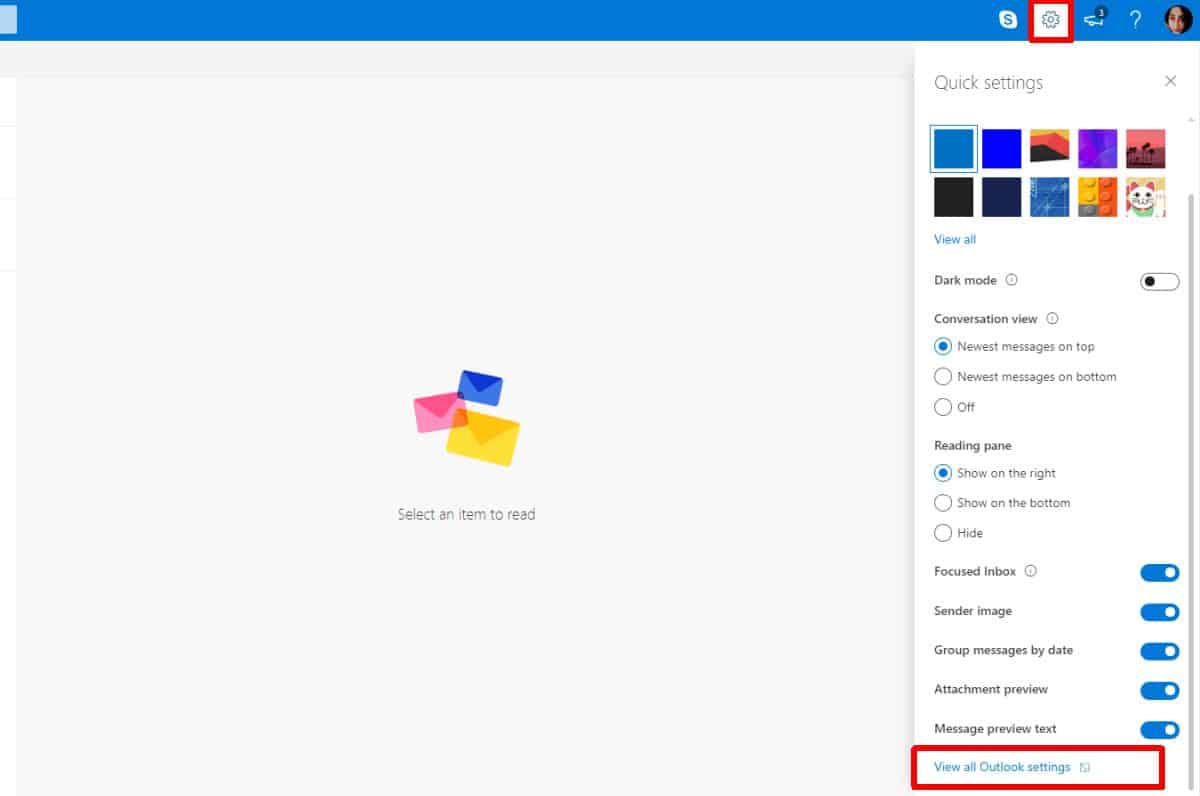The width and height of the screenshot is (1200, 796).
Task: Disable Focused Inbox
Action: point(1159,572)
